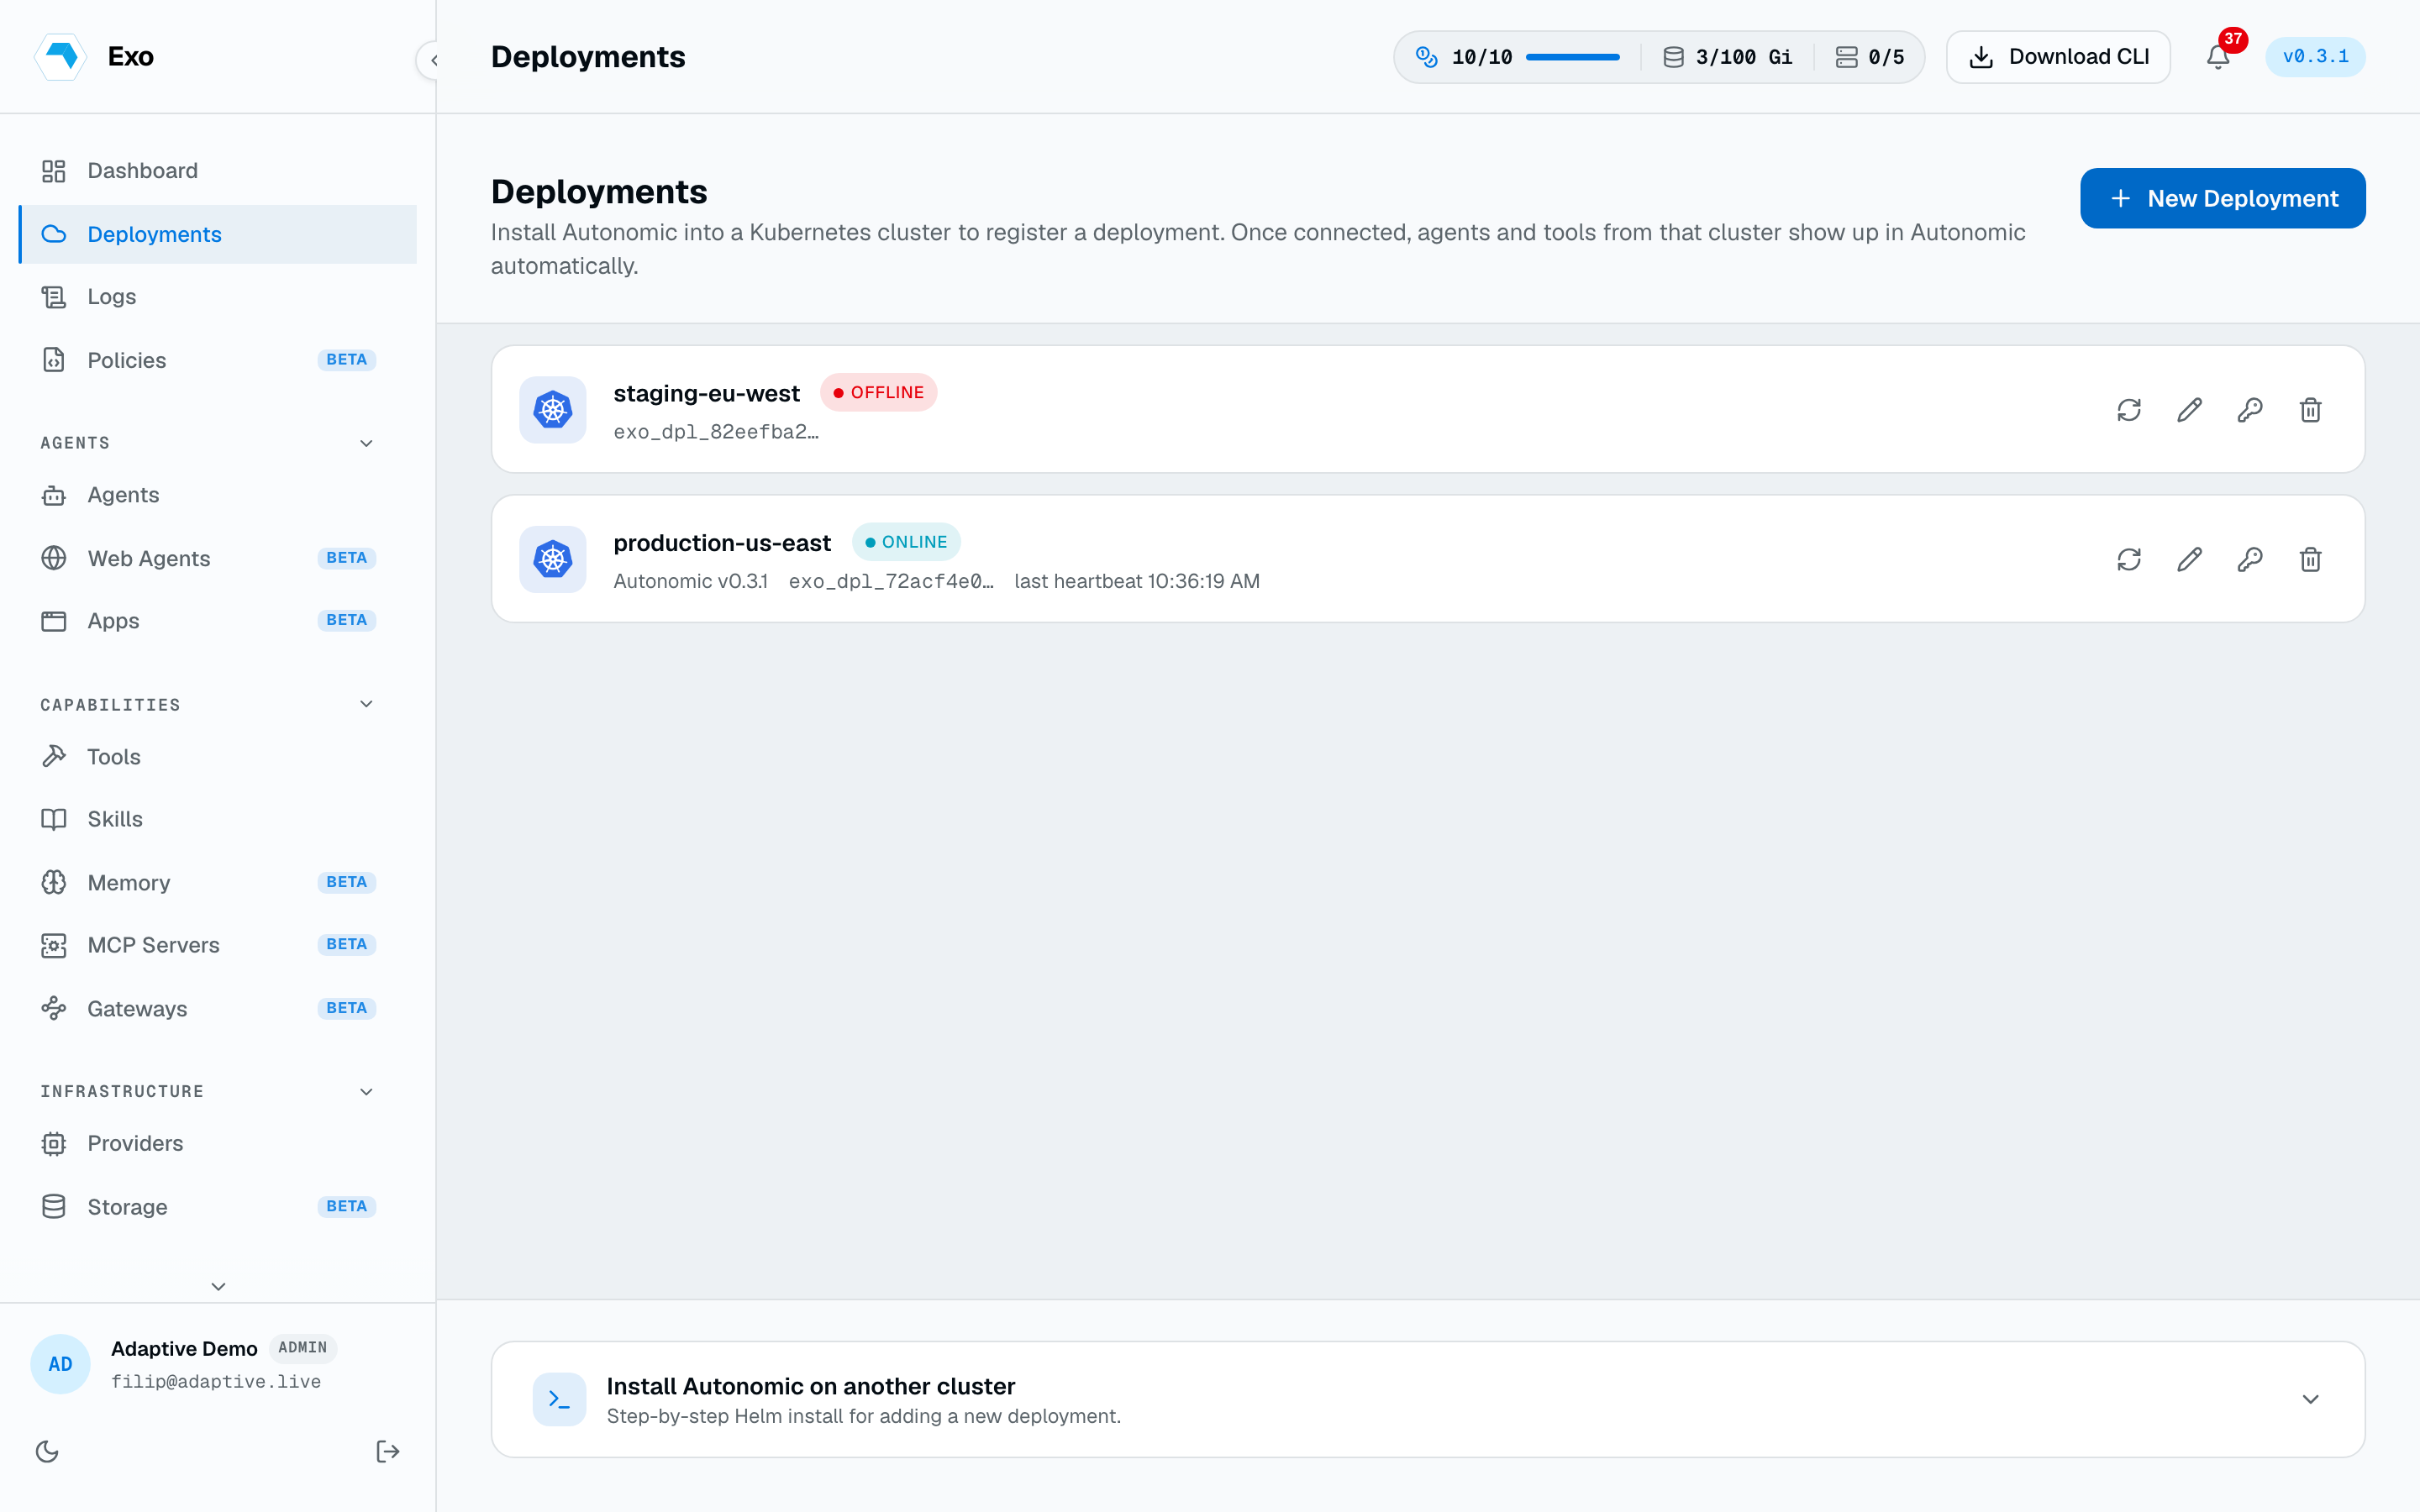Edit the production-us-east deployment
This screenshot has width=2420, height=1512.
pyautogui.click(x=2189, y=559)
